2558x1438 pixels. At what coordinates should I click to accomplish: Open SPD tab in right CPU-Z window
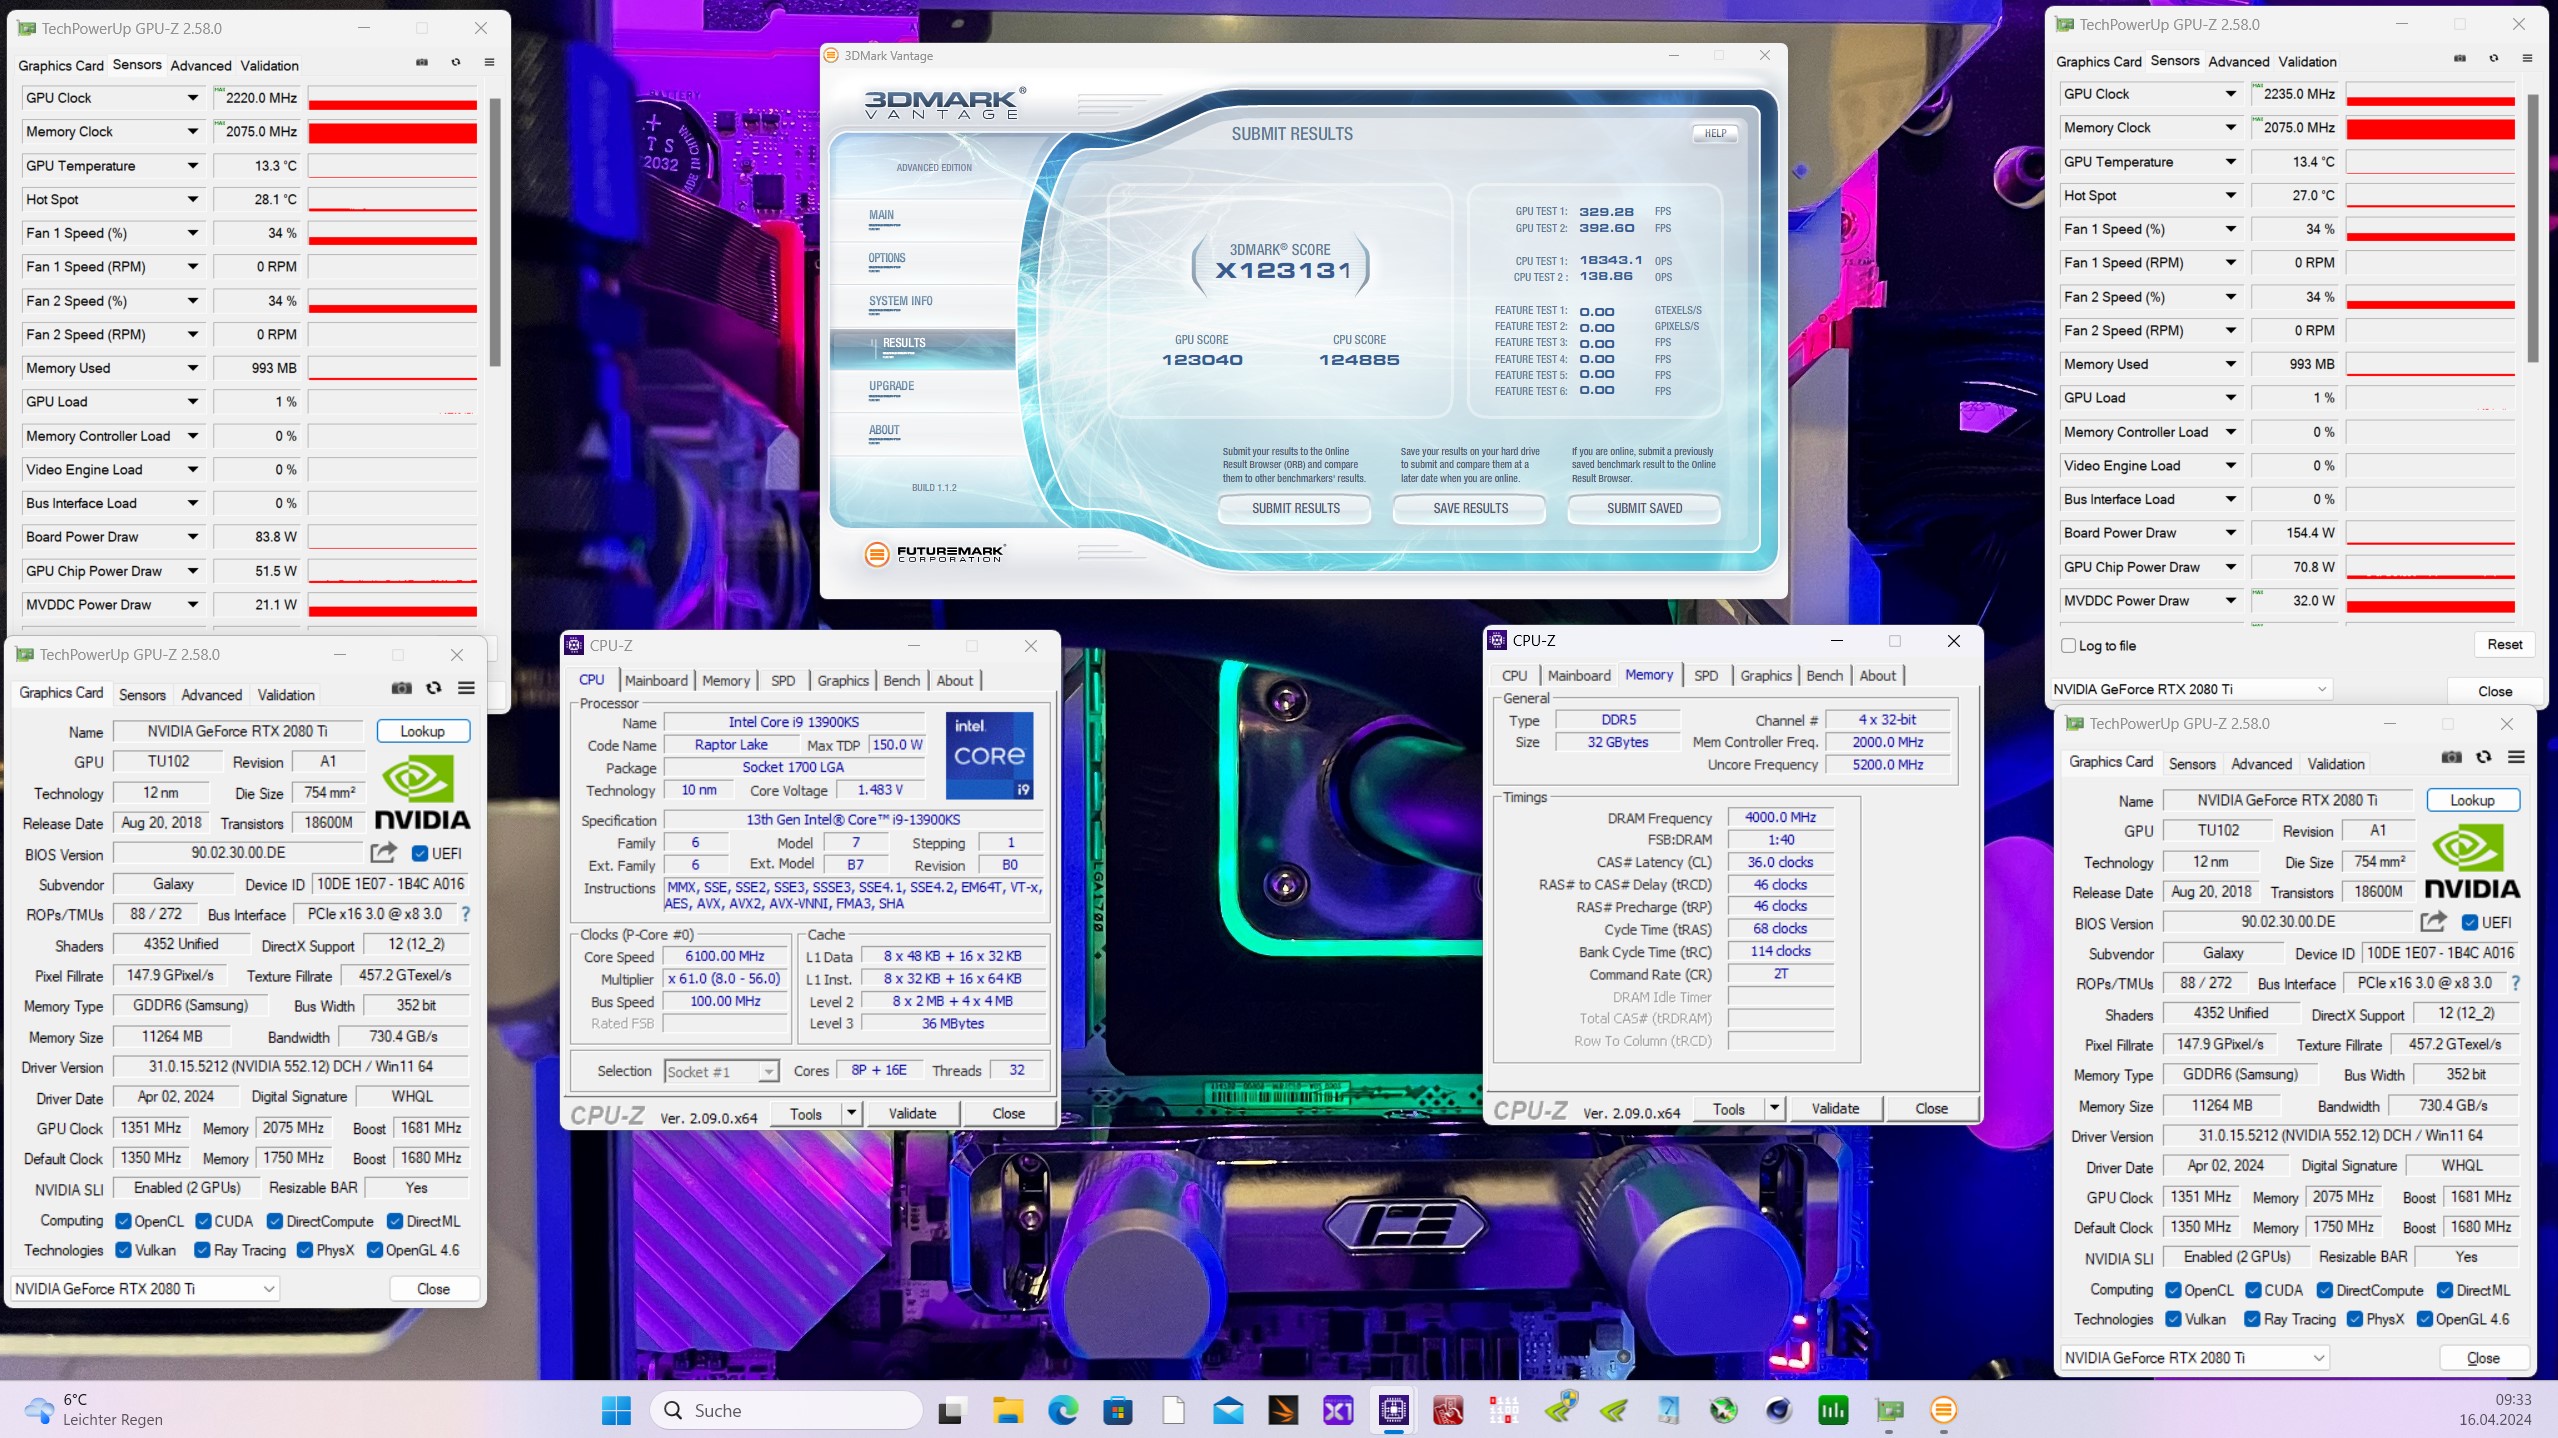point(1706,675)
